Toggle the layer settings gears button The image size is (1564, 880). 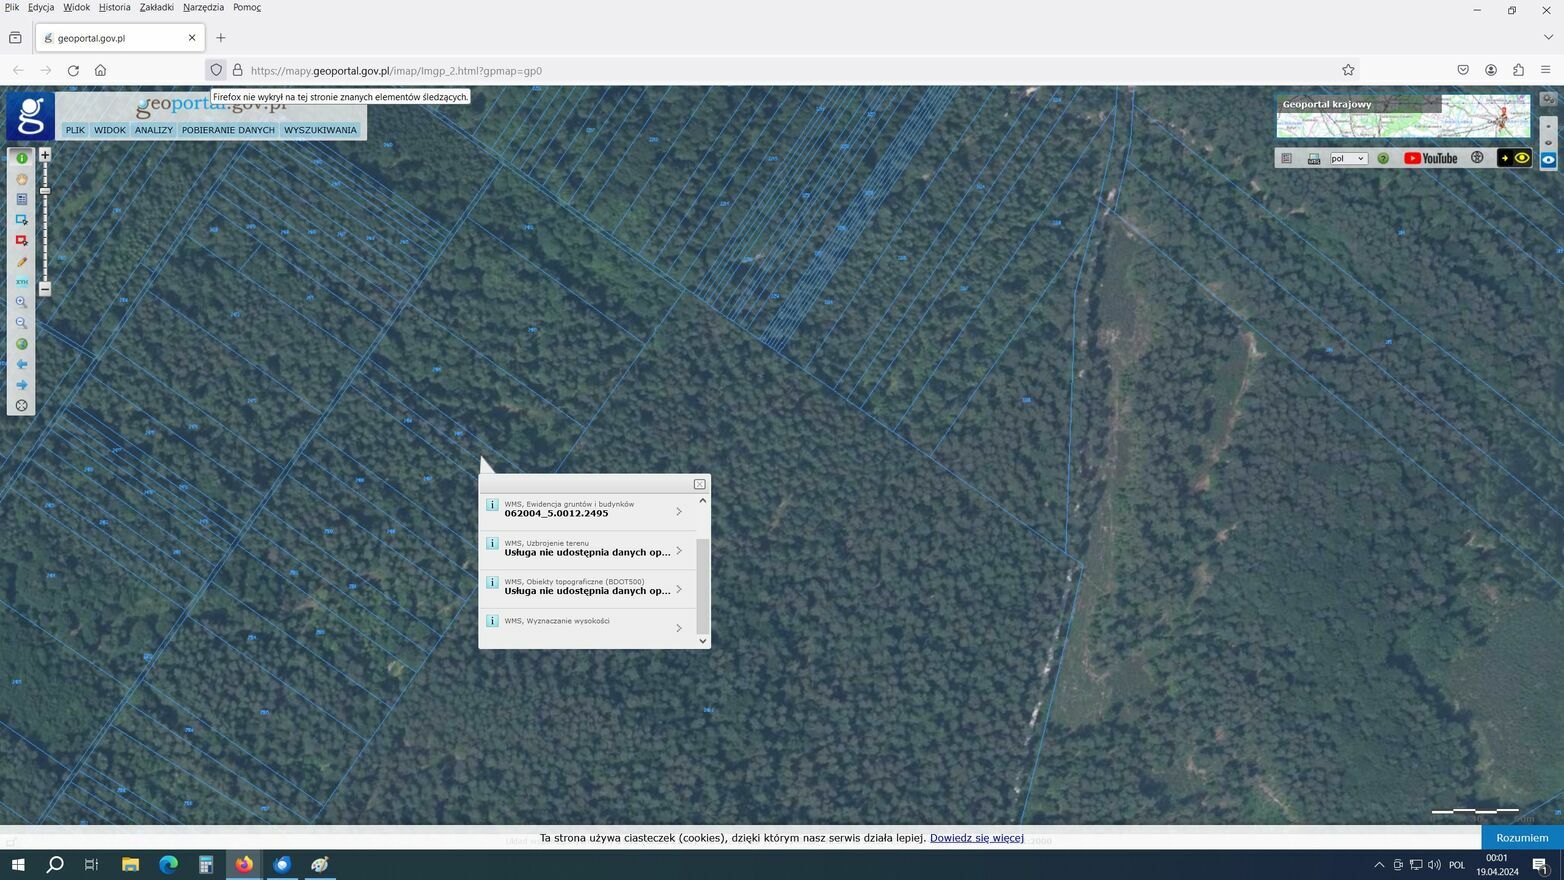click(x=1548, y=99)
